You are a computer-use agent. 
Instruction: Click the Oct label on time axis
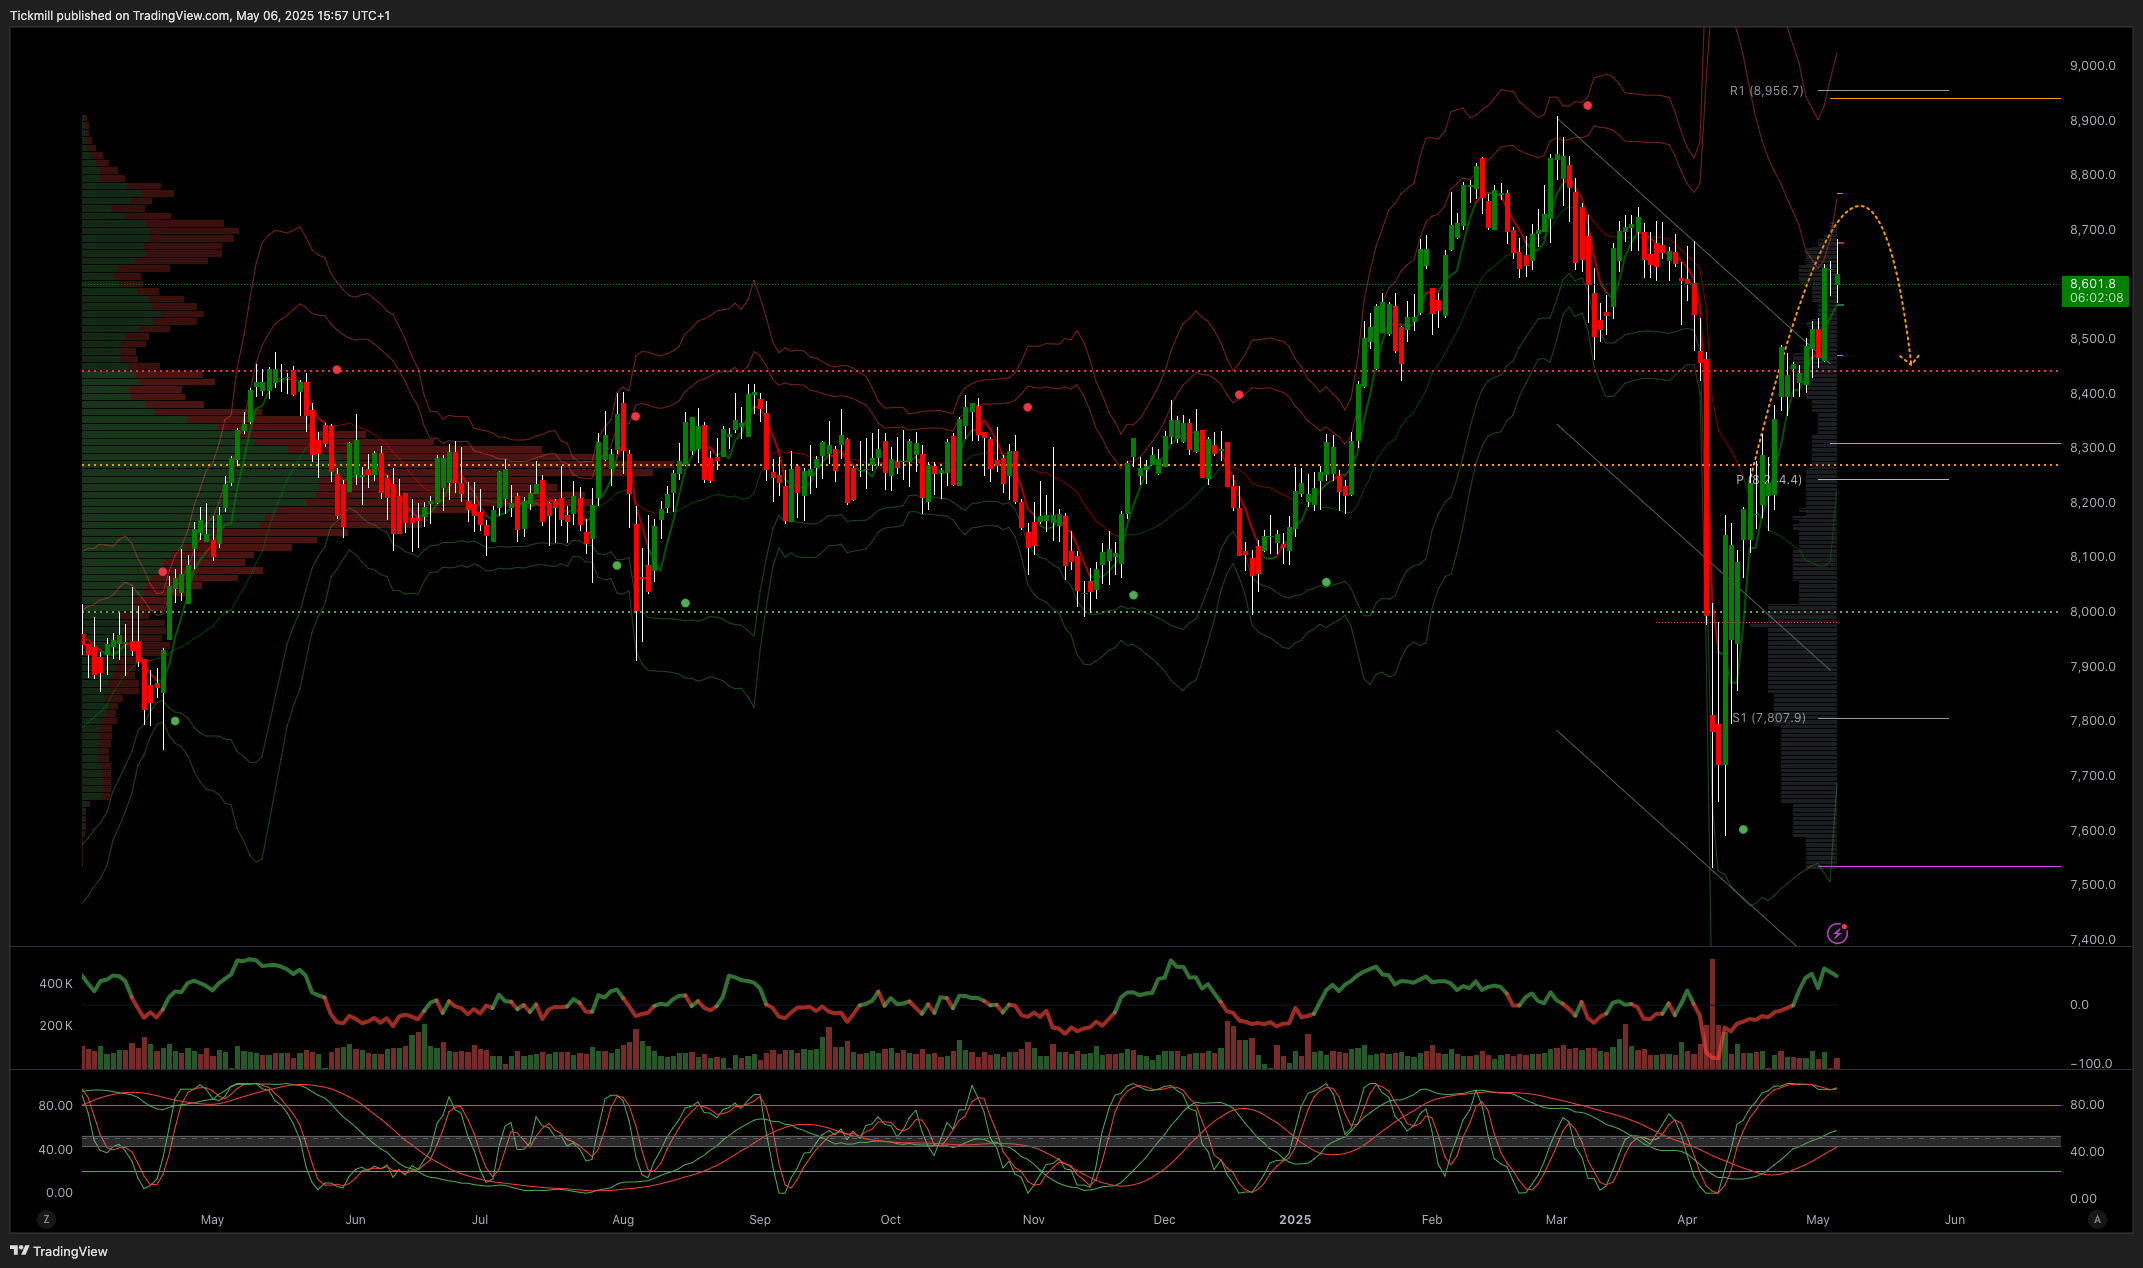[x=891, y=1220]
